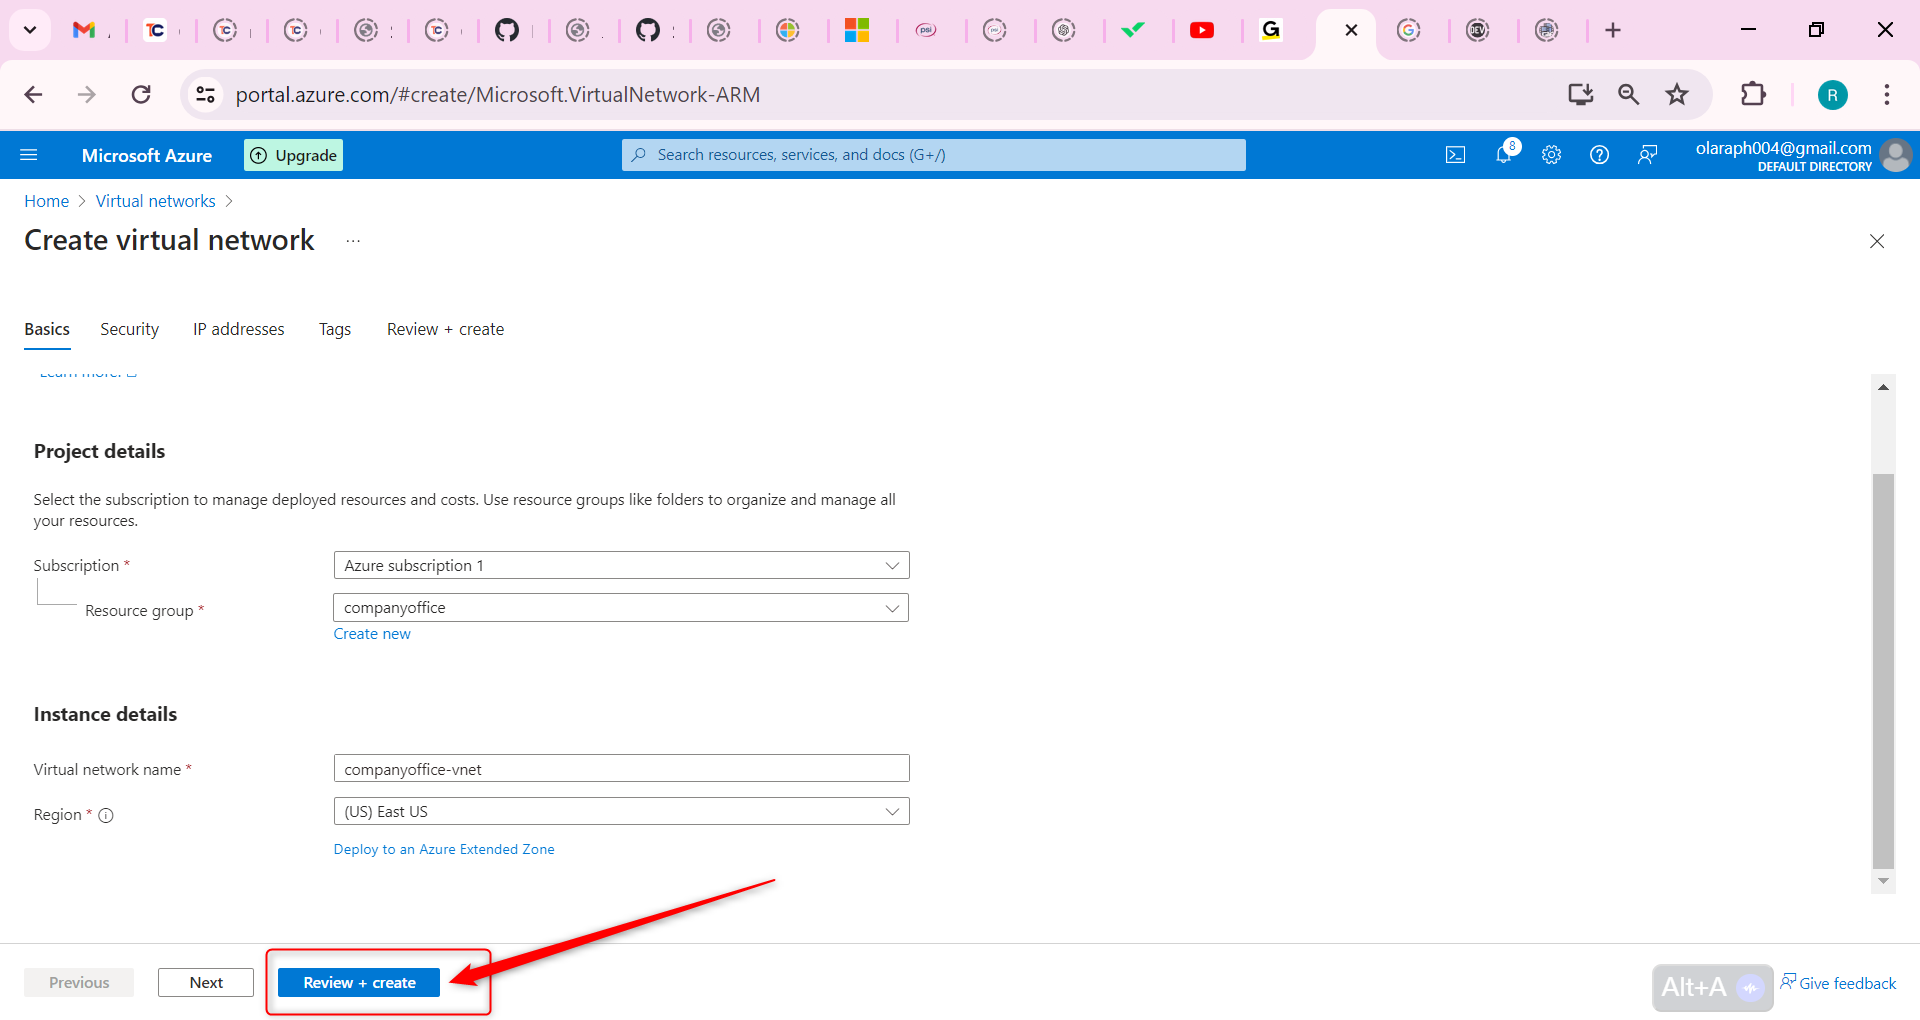Open the account avatar for olaraph004@gmail.com

tap(1896, 155)
